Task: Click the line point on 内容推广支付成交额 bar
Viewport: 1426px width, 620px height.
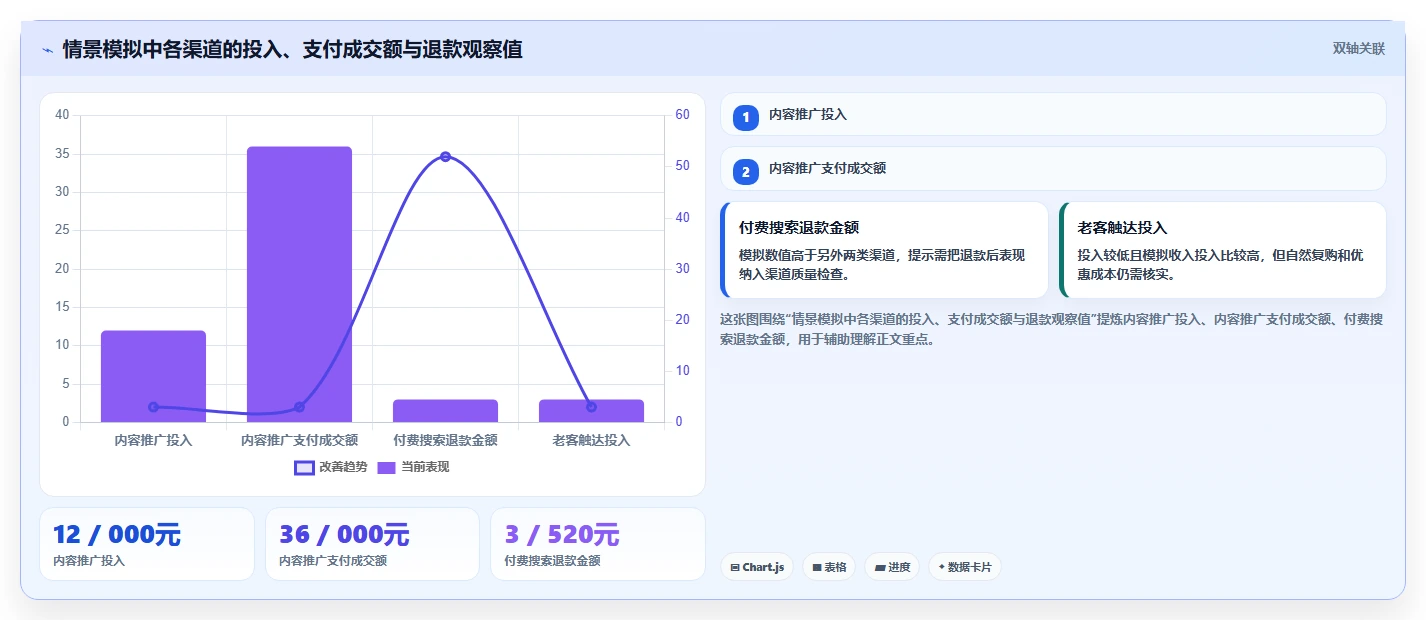Action: 299,407
